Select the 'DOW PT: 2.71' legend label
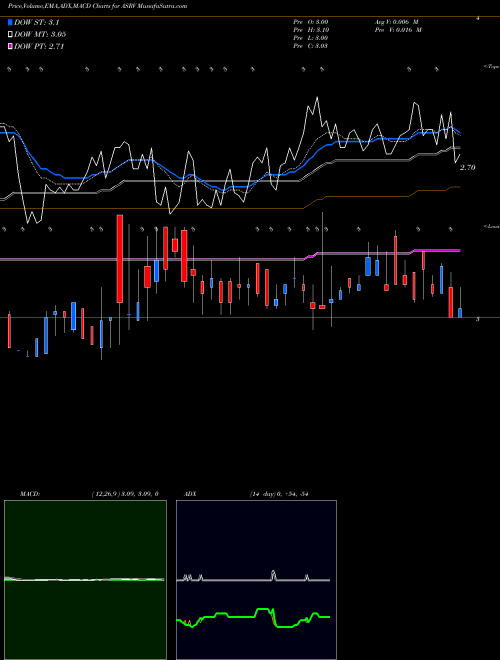Viewport: 500px width, 660px height. coord(39,46)
